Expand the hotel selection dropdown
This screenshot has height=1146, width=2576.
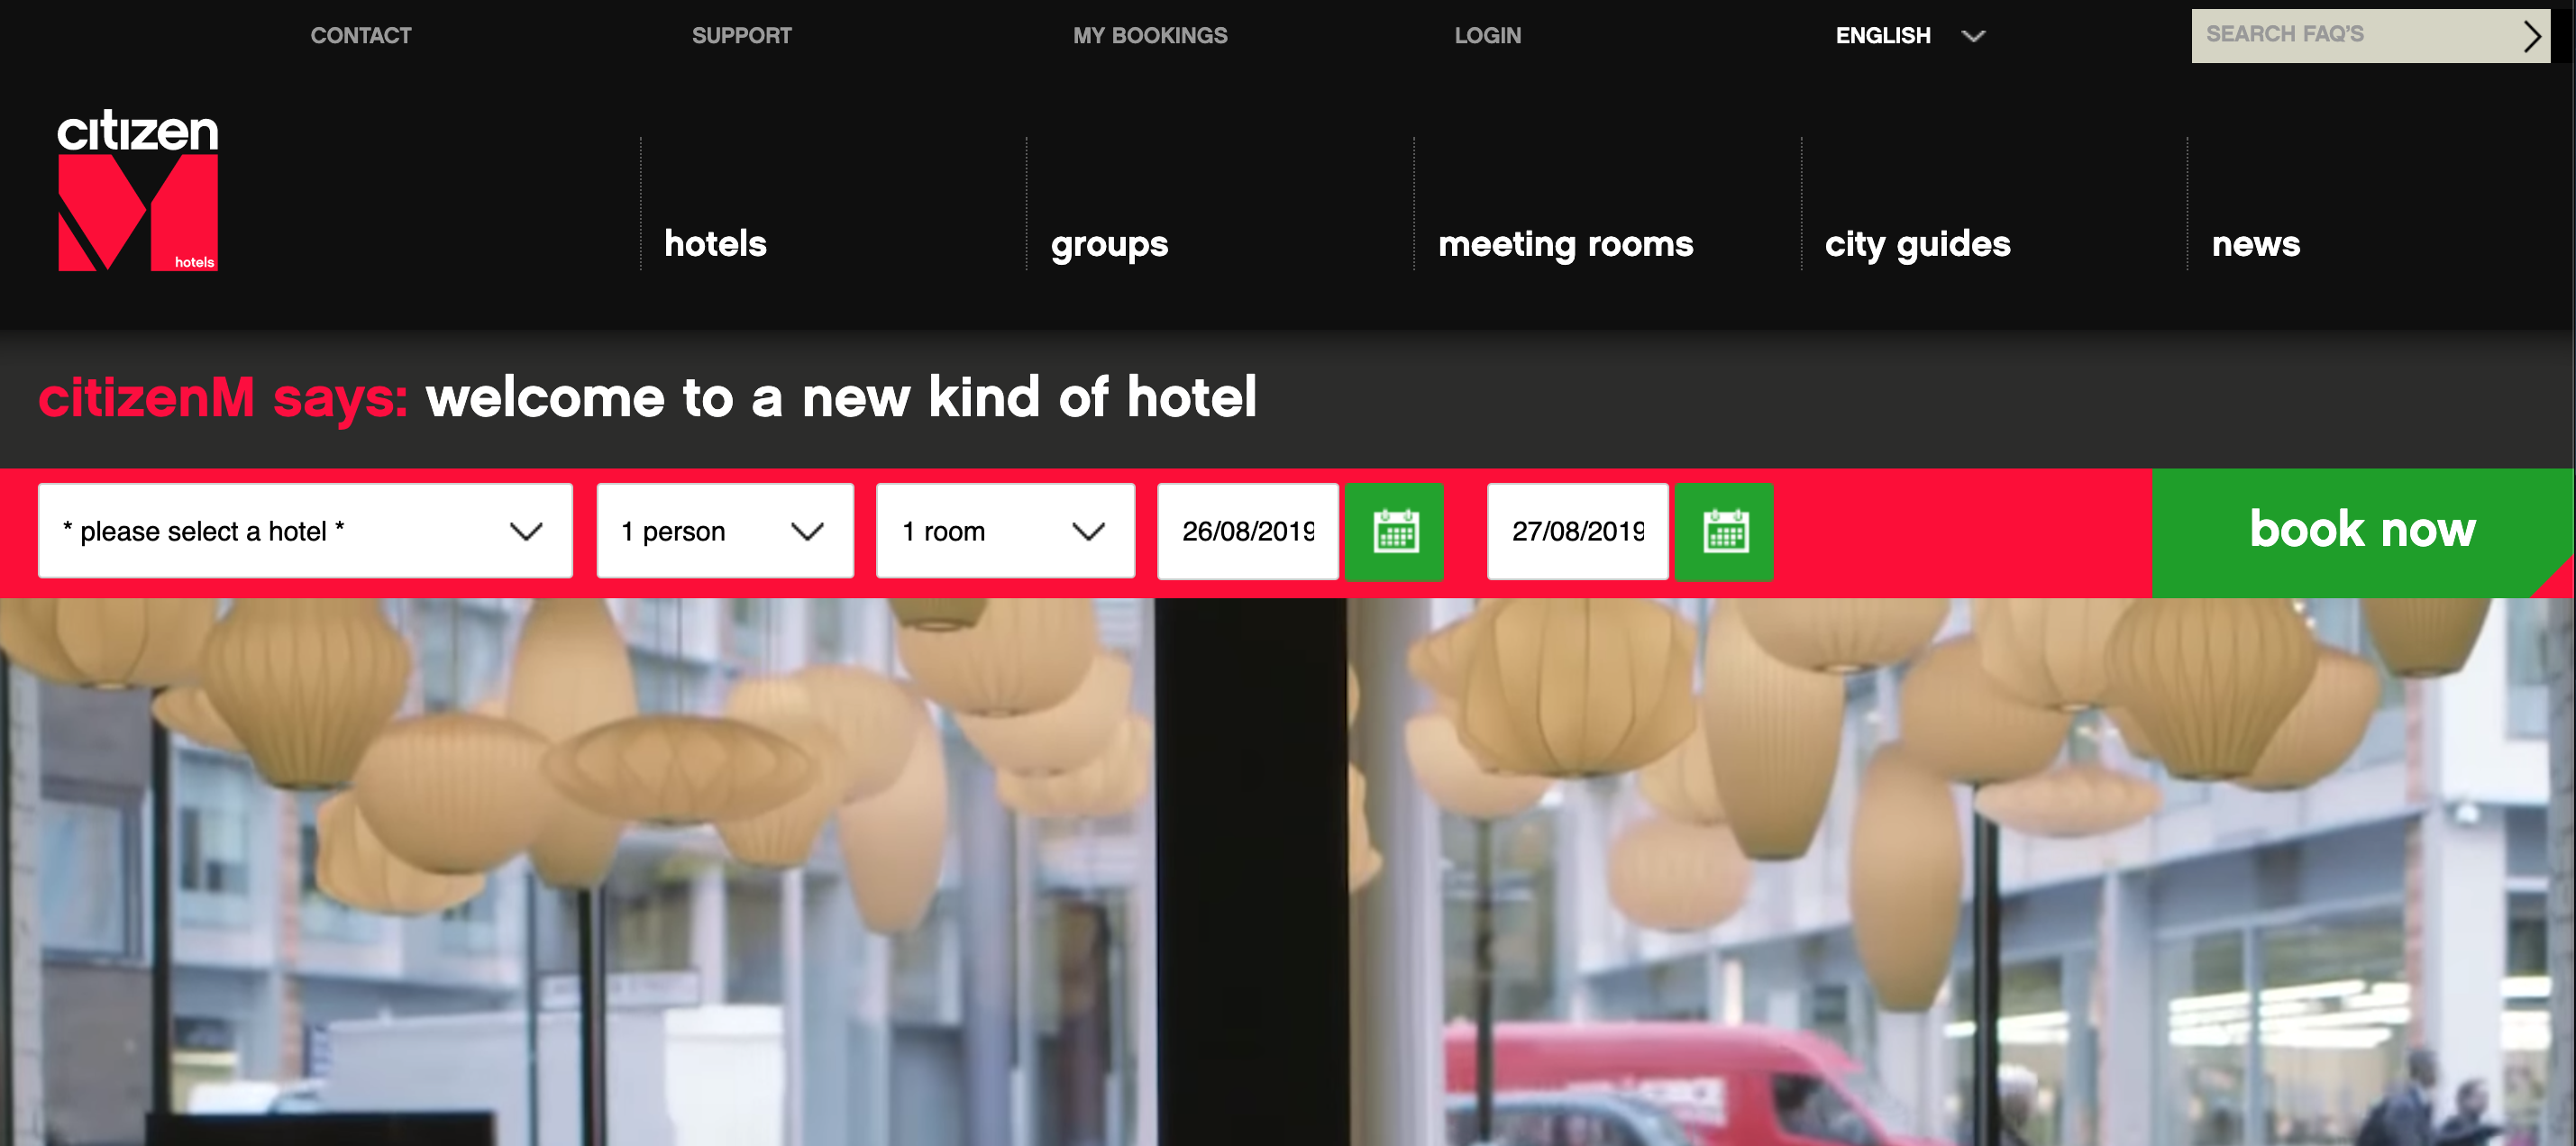301,529
